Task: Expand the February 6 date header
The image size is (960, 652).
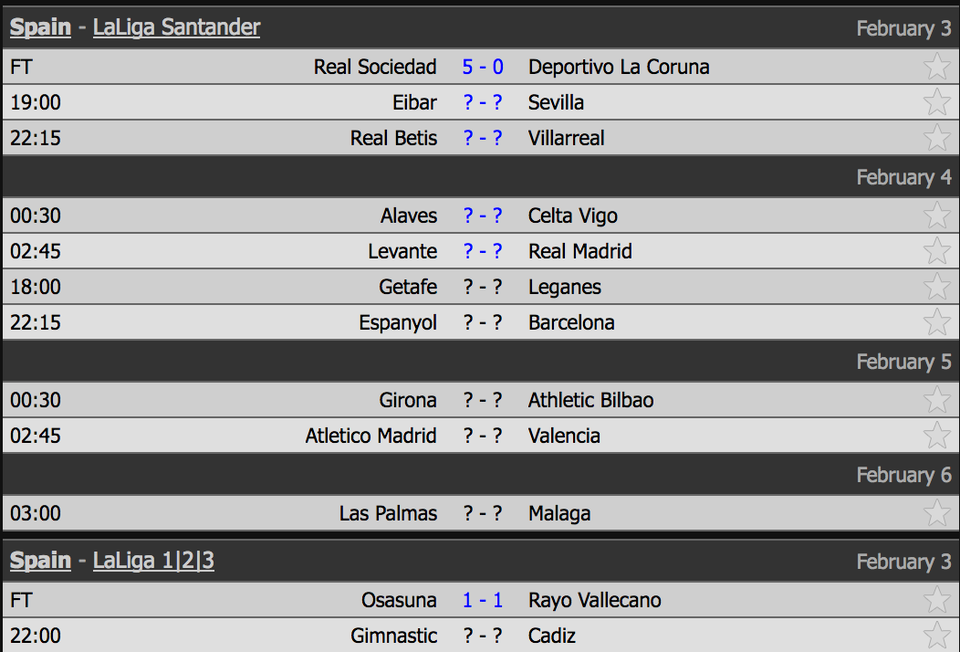Action: pyautogui.click(x=904, y=474)
